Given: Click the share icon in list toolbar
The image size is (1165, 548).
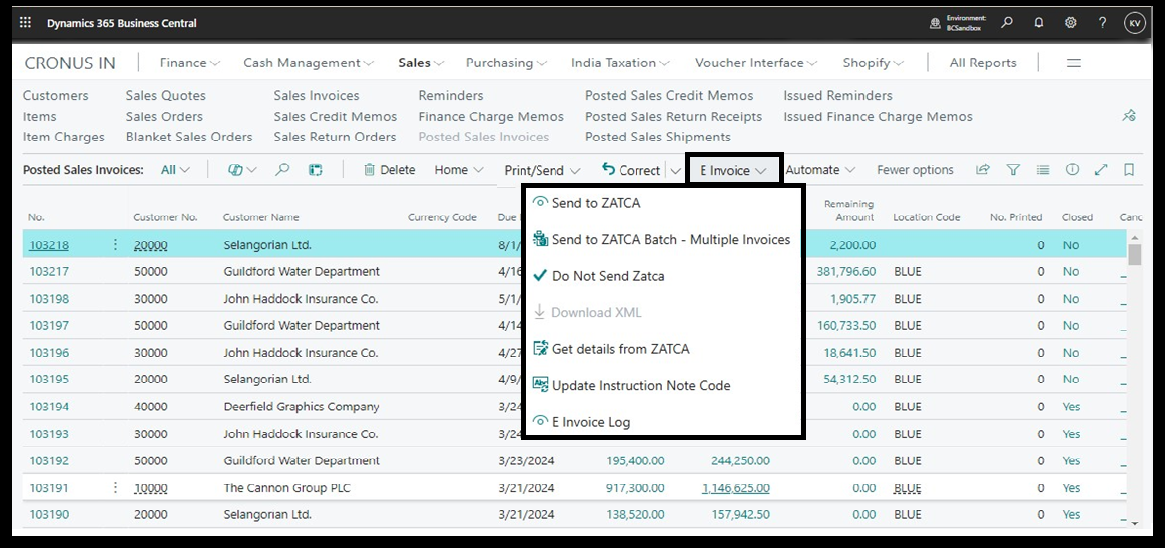Looking at the screenshot, I should [x=983, y=170].
